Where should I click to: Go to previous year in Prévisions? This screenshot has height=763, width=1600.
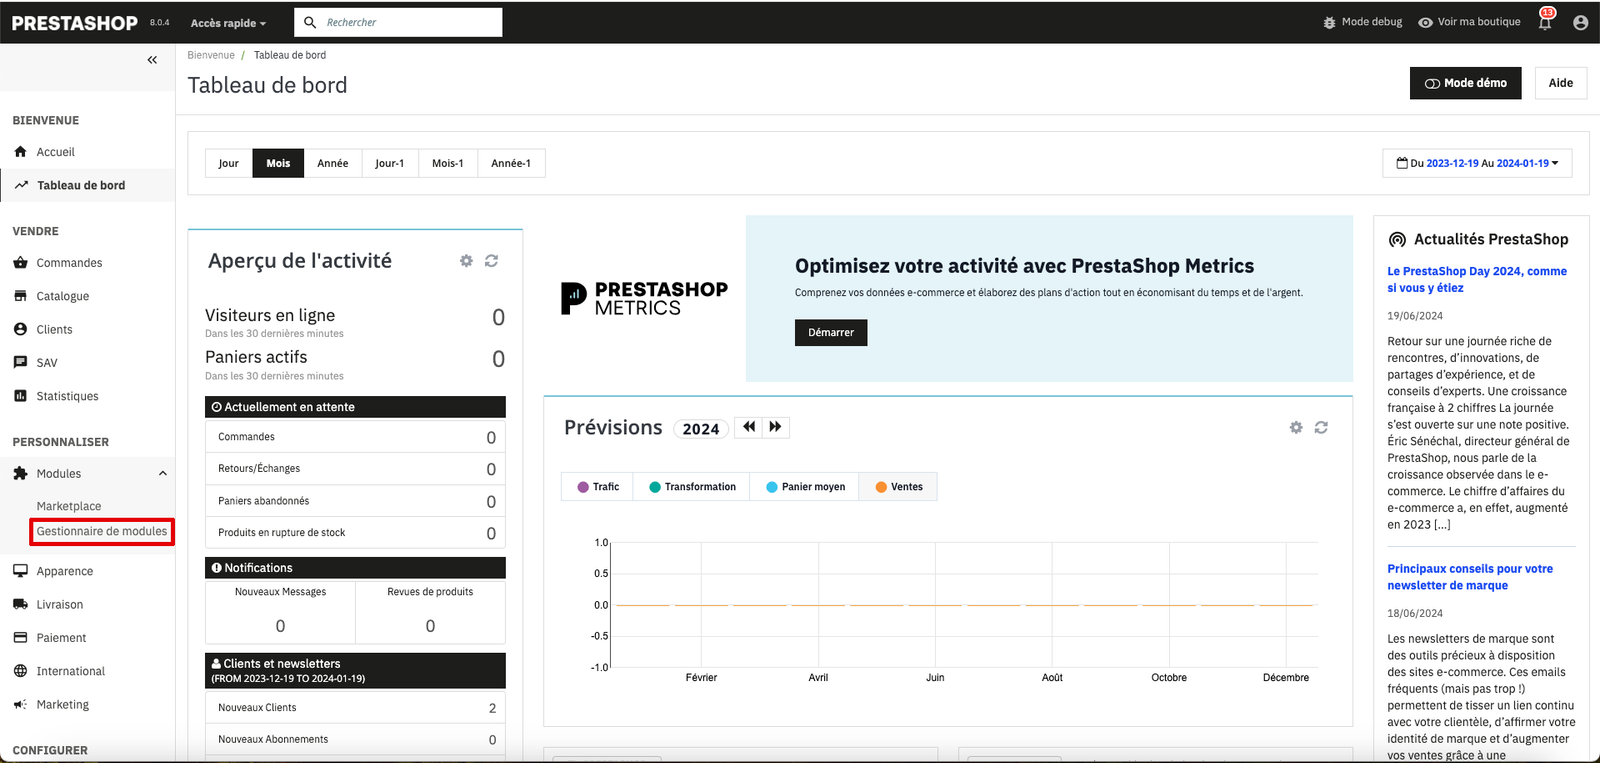point(749,427)
